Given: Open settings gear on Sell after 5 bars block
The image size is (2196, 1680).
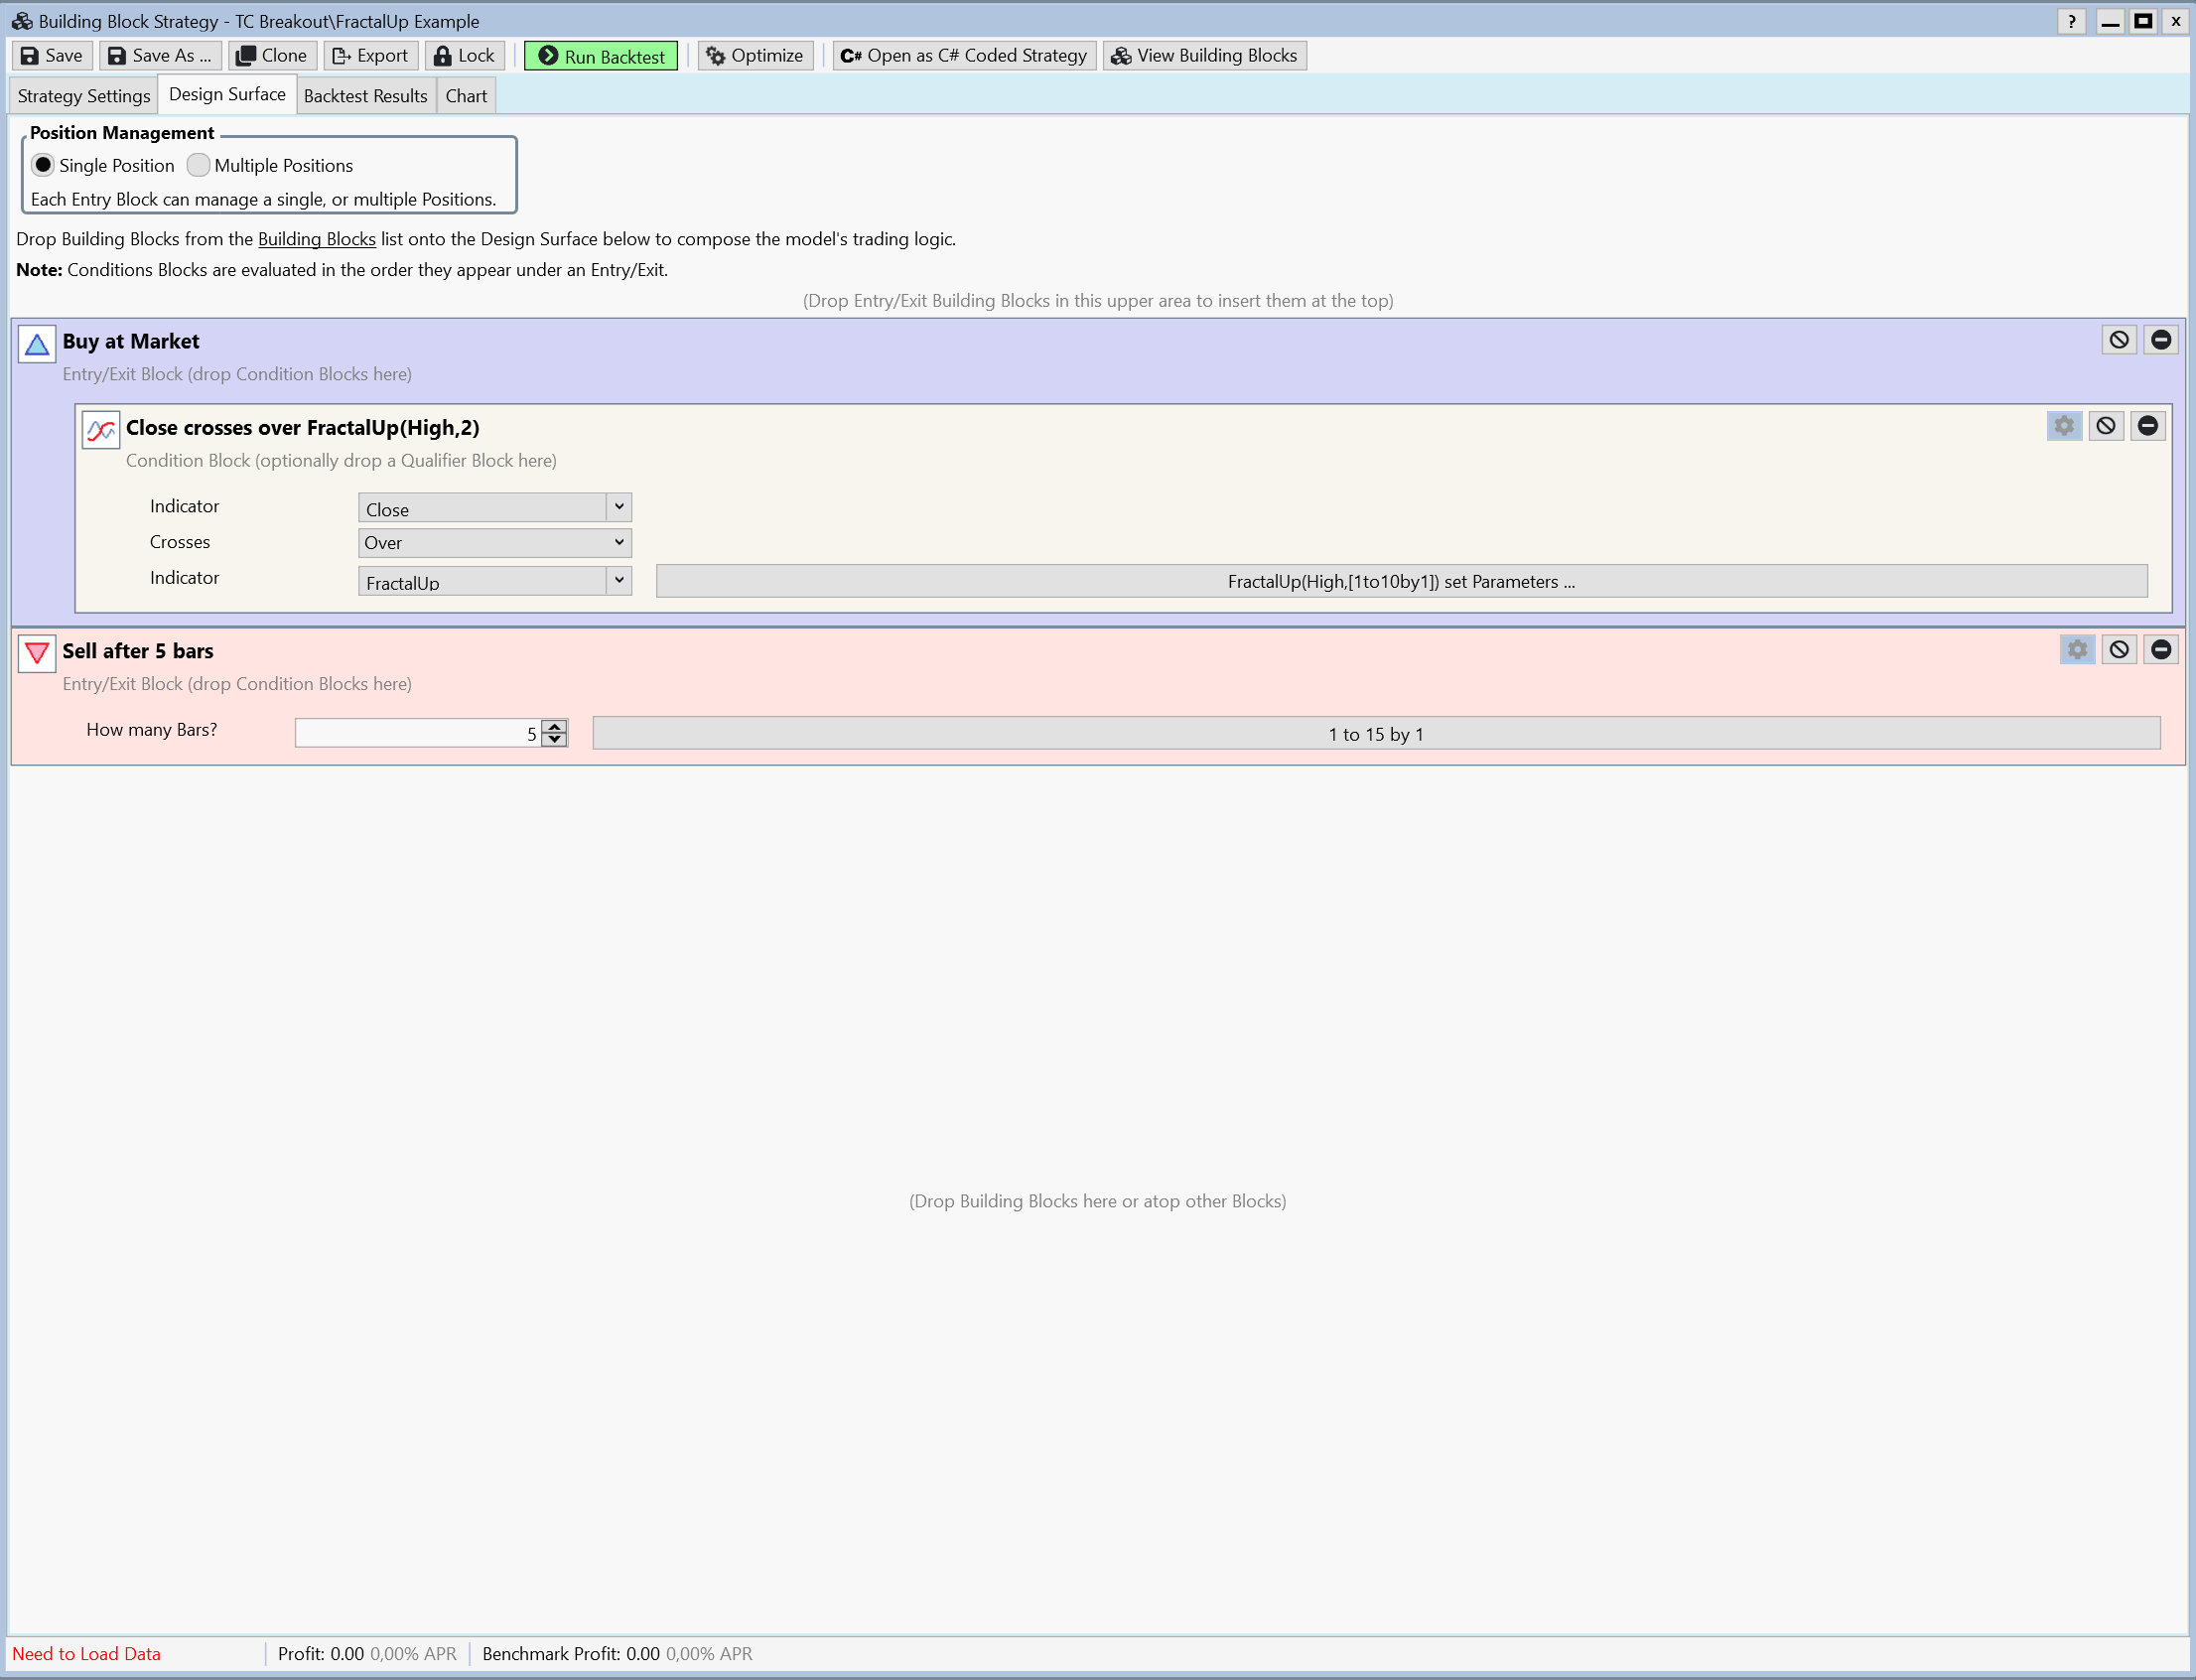Looking at the screenshot, I should point(2077,649).
